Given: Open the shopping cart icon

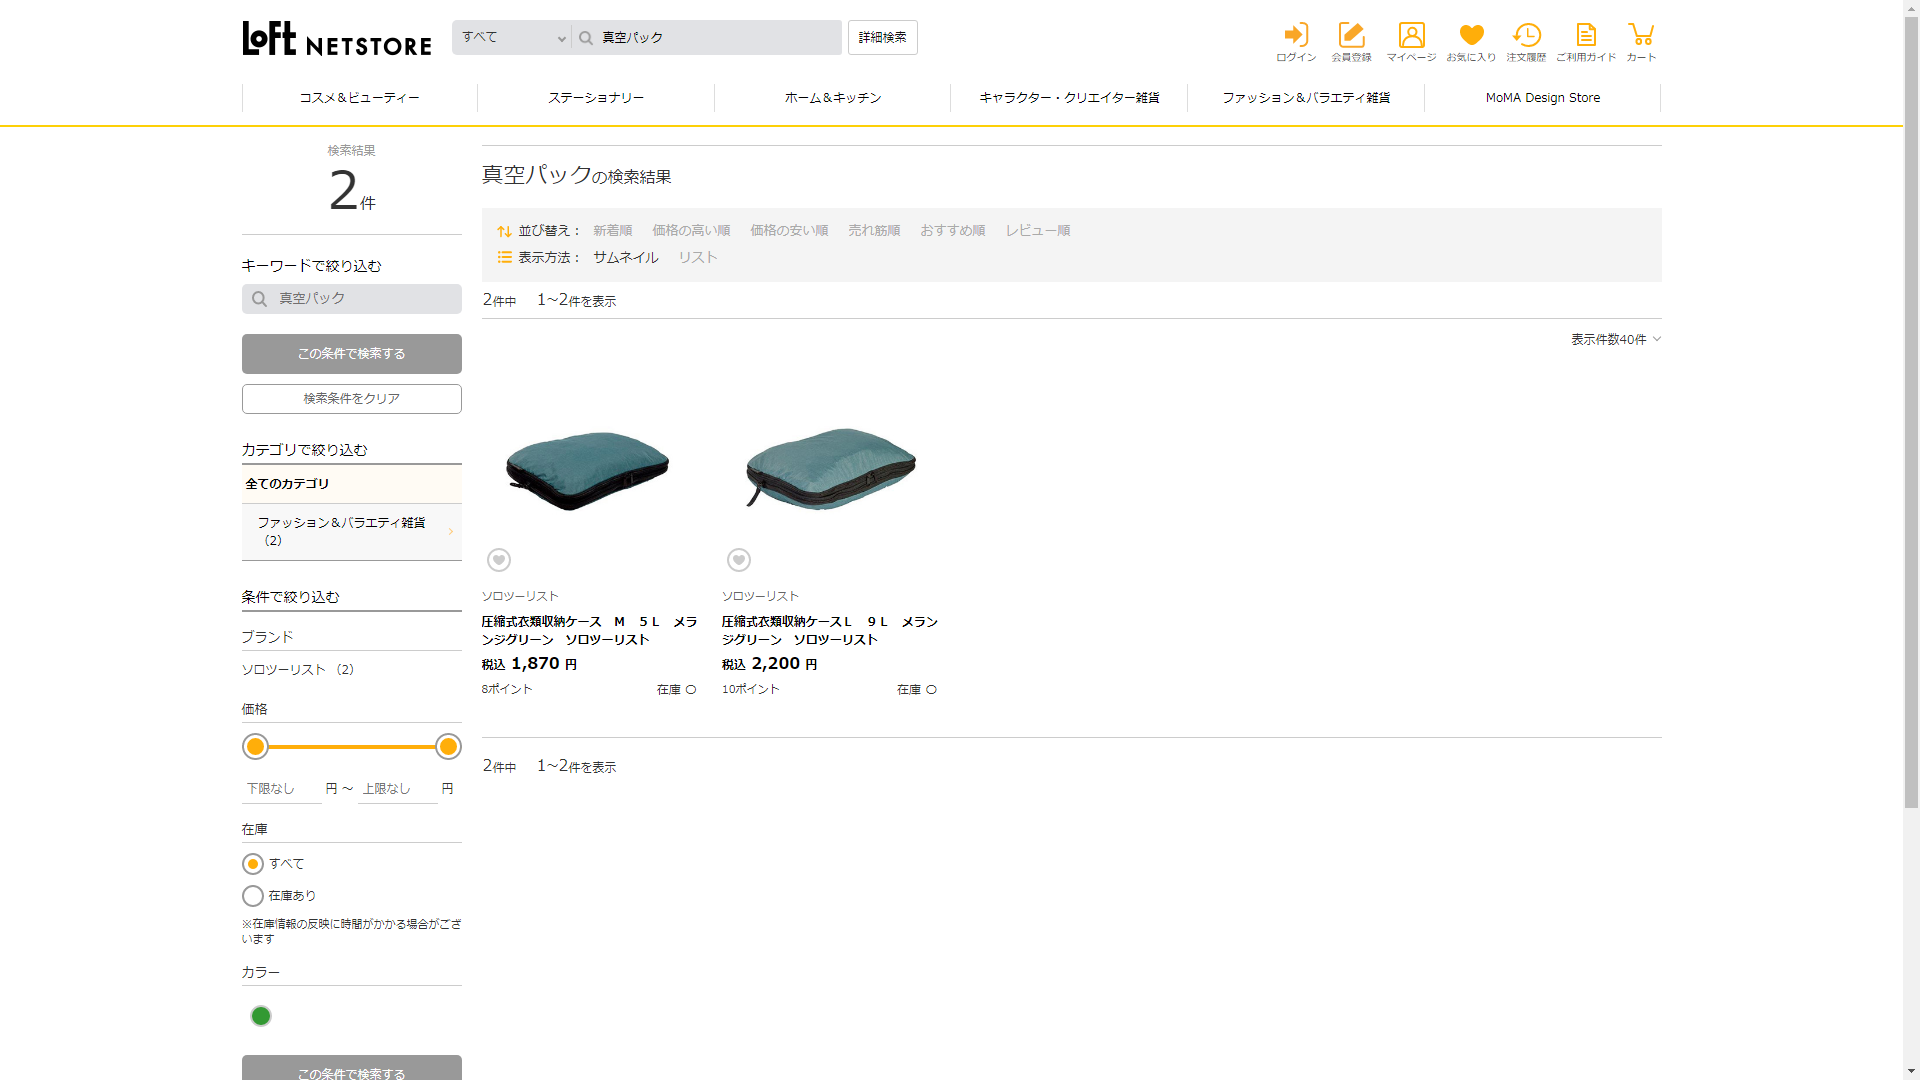Looking at the screenshot, I should pyautogui.click(x=1641, y=36).
